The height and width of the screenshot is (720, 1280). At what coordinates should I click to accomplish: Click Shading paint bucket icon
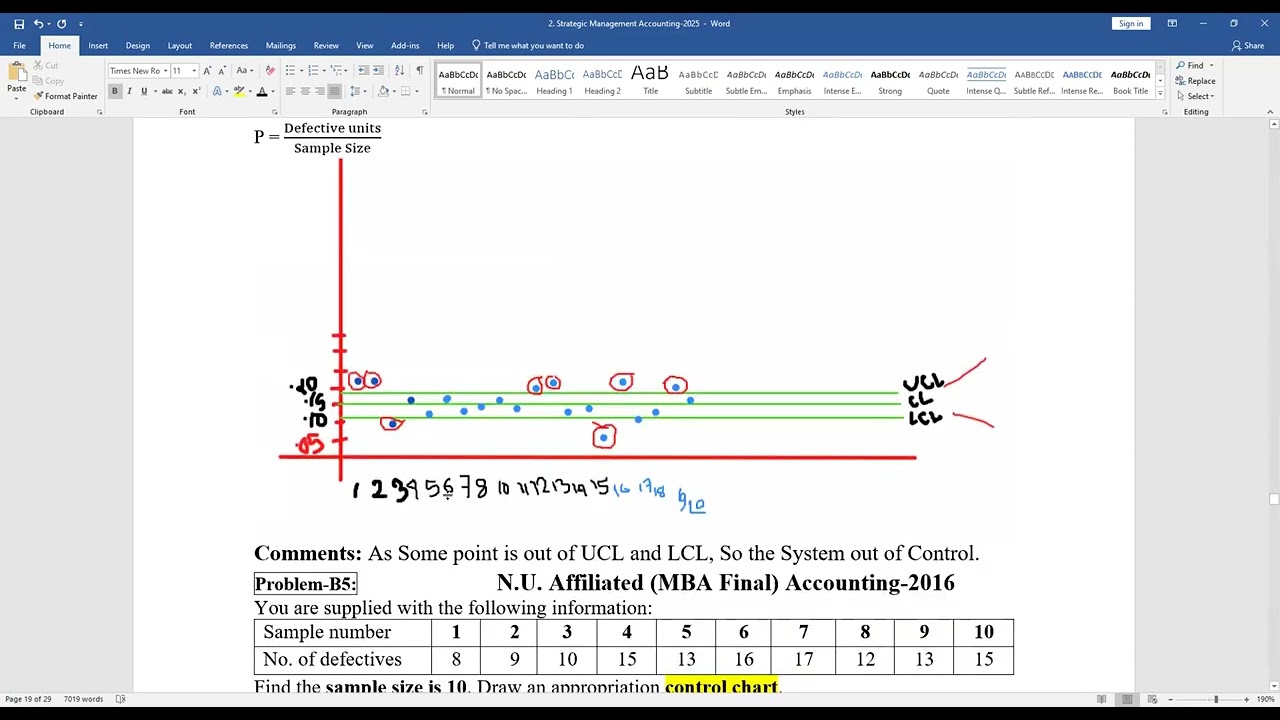[383, 91]
